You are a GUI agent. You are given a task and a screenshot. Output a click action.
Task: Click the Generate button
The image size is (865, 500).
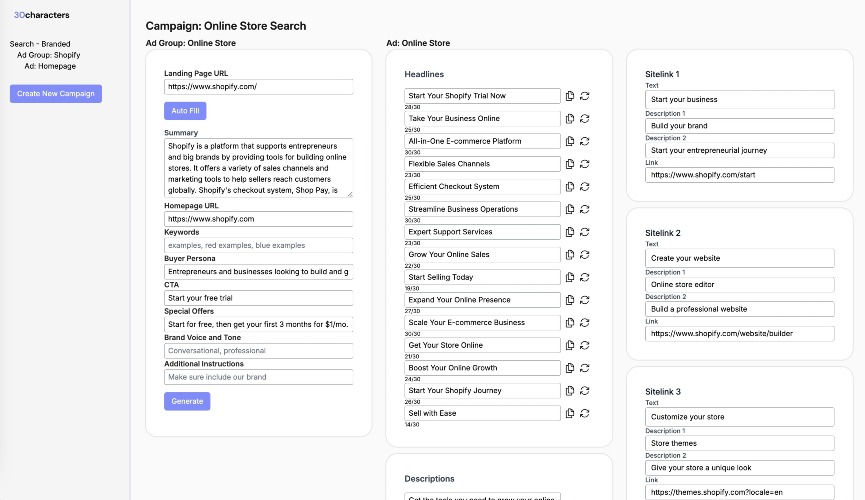tap(187, 401)
